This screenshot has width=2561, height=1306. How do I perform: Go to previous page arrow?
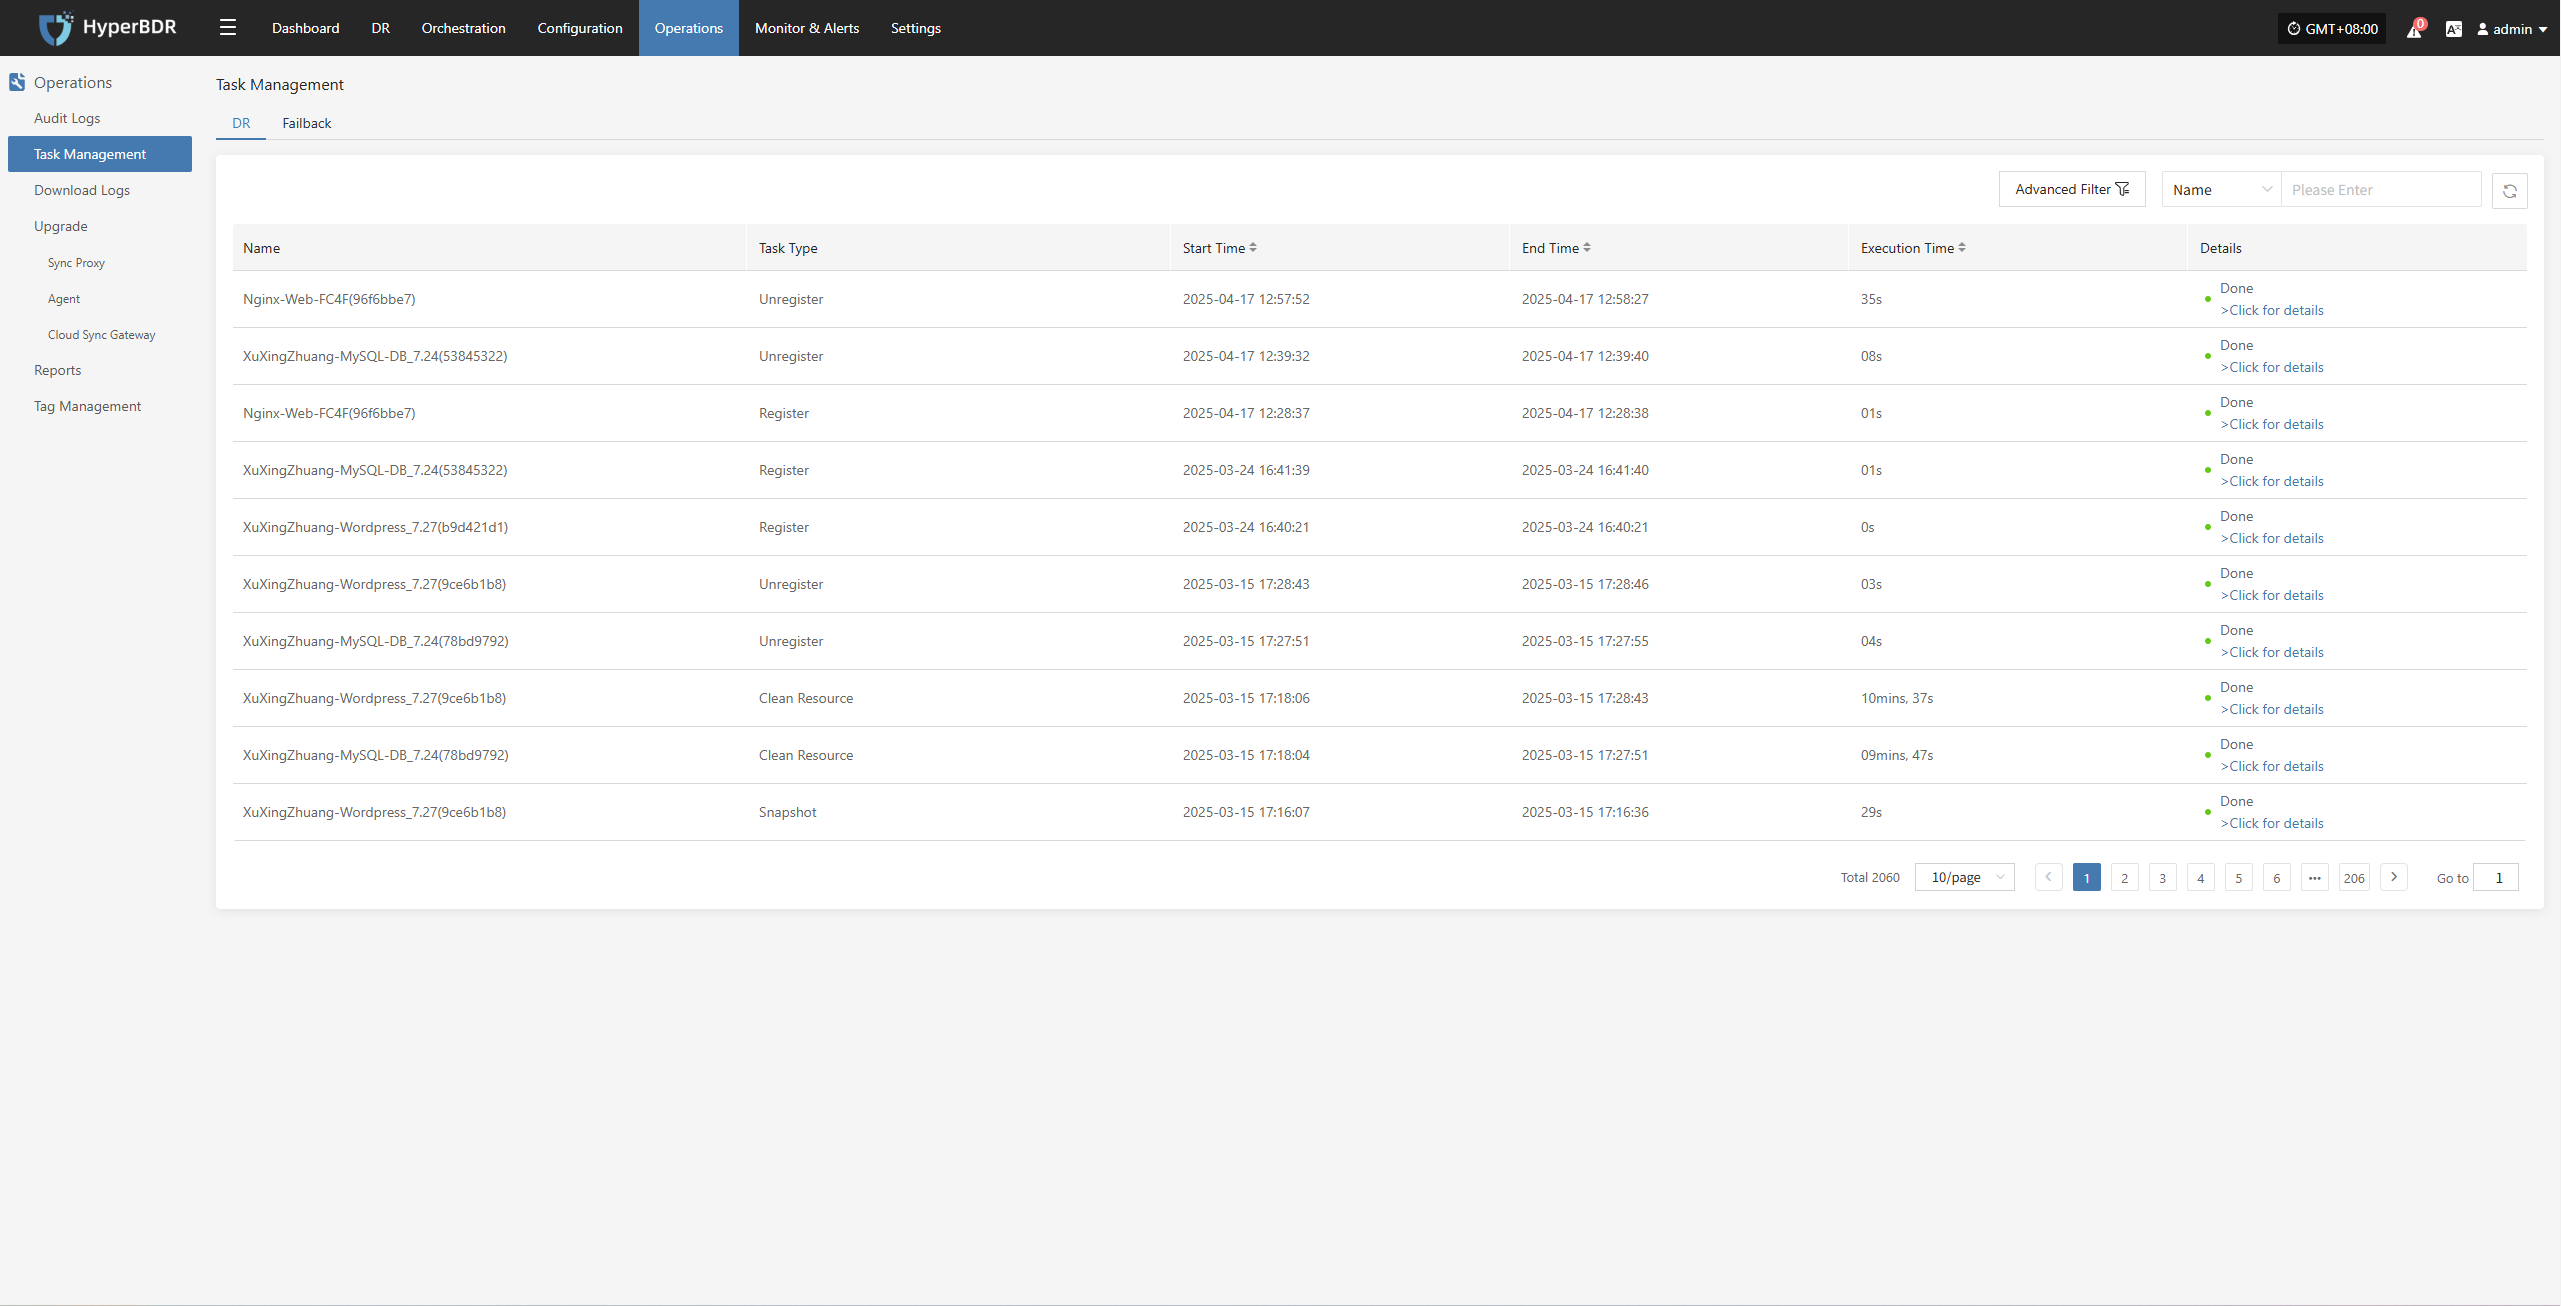pyautogui.click(x=2048, y=877)
